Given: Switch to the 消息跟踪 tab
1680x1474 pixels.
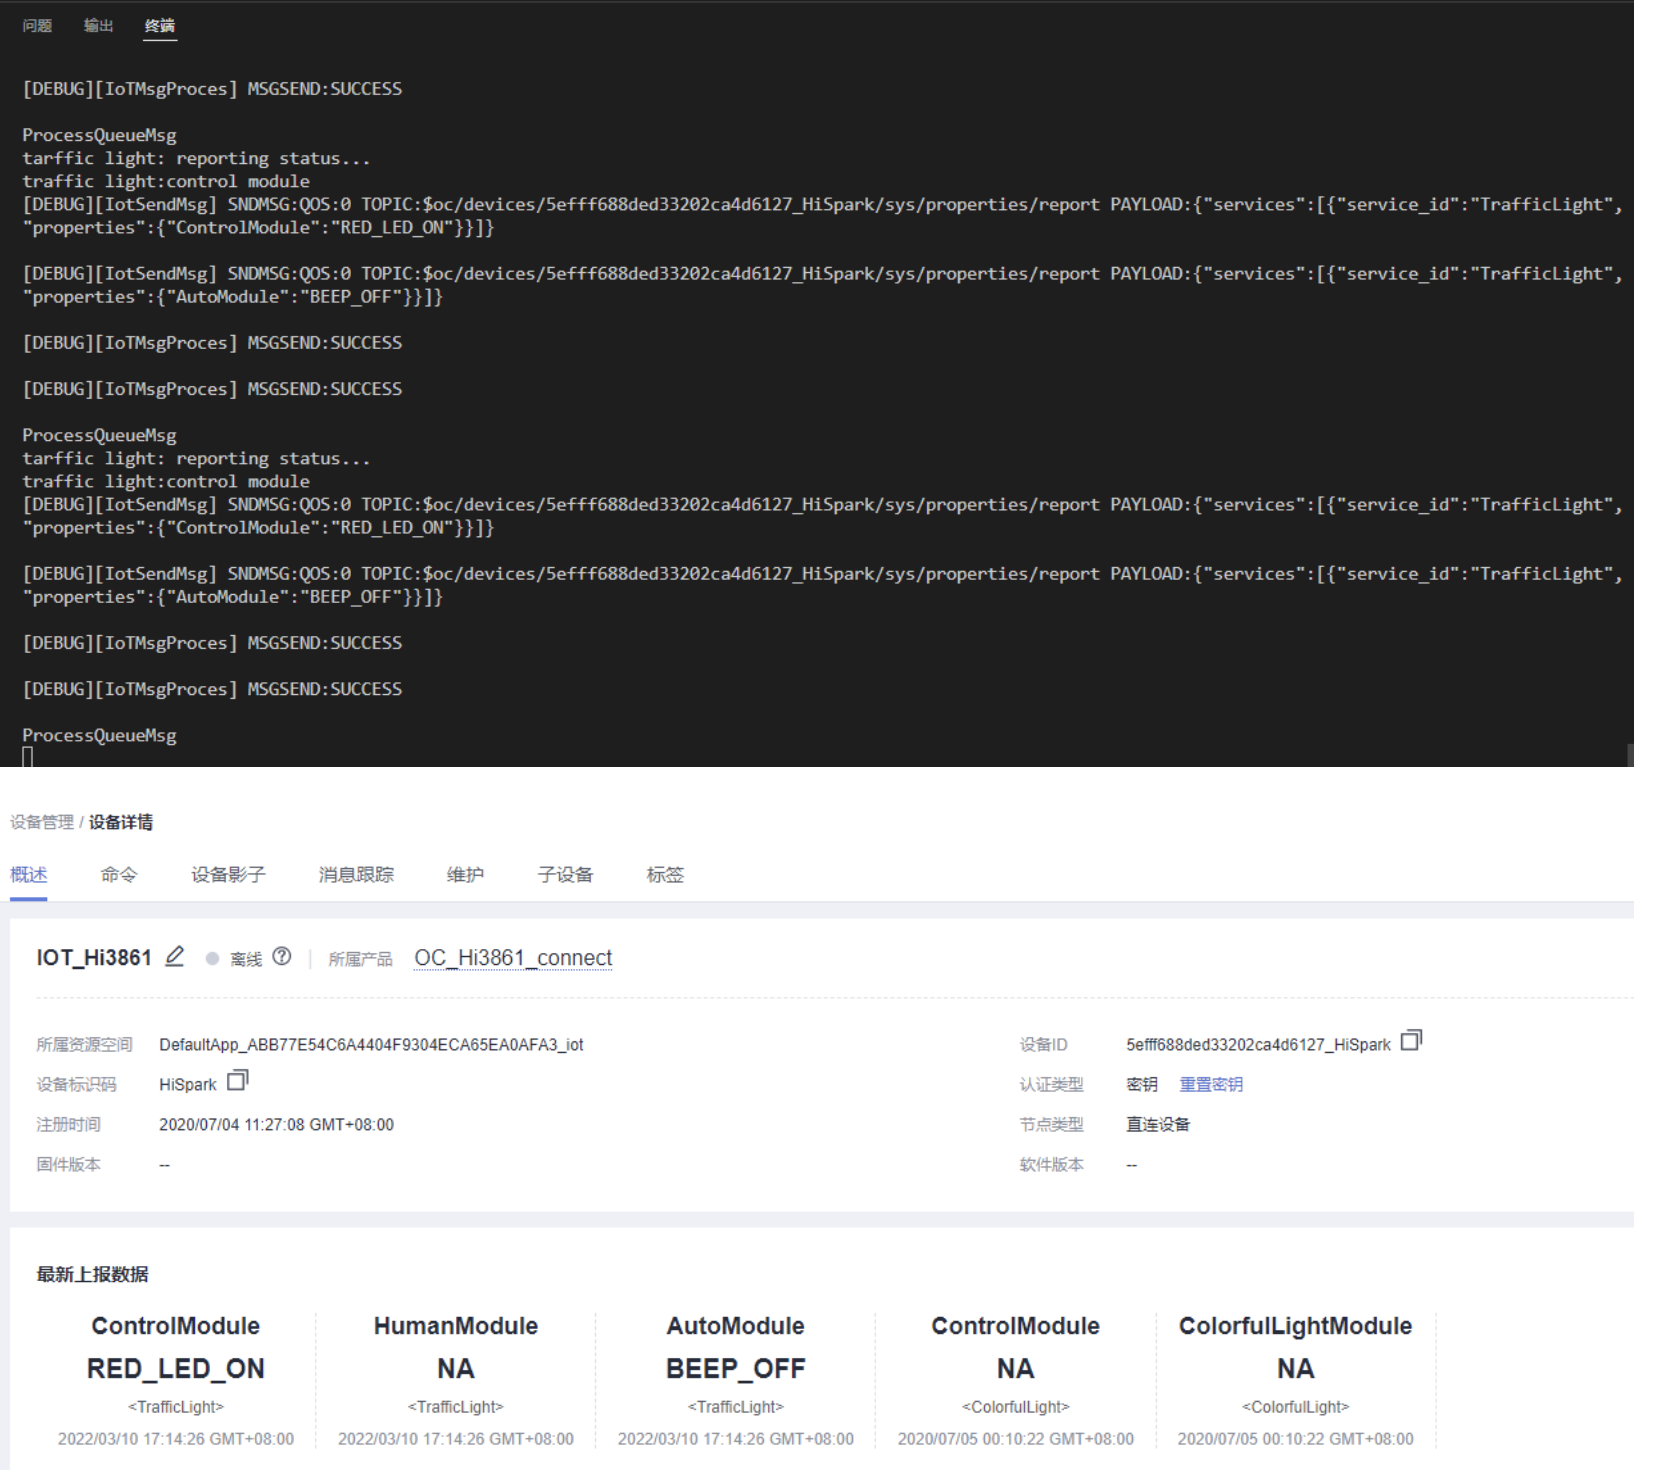Looking at the screenshot, I should pos(356,875).
